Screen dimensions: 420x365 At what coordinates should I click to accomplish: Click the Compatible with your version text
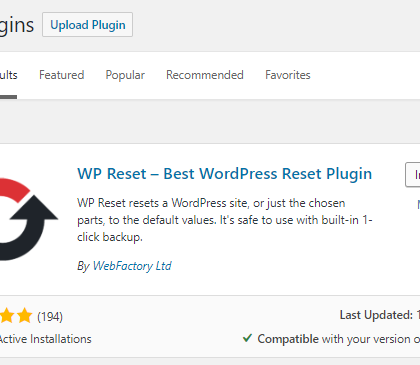338,339
